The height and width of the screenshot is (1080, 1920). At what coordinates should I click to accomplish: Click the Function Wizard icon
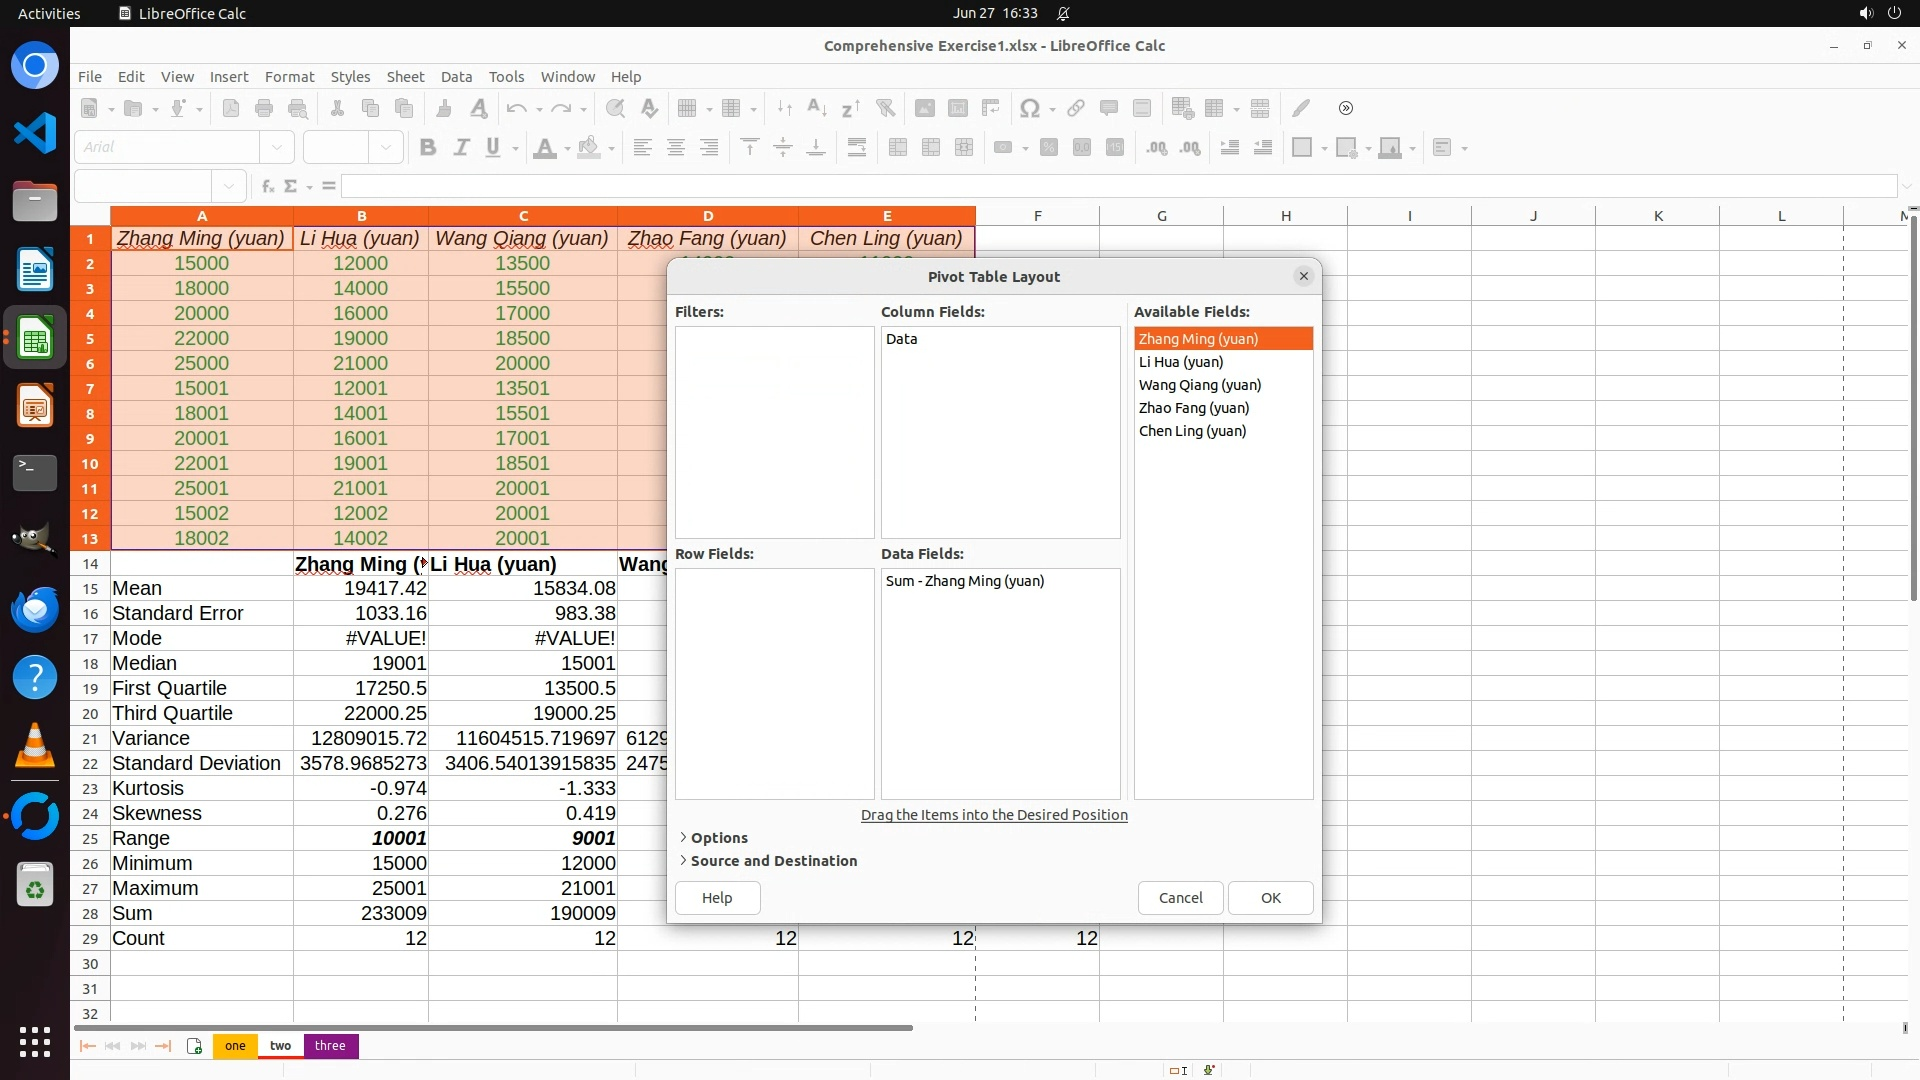point(267,186)
